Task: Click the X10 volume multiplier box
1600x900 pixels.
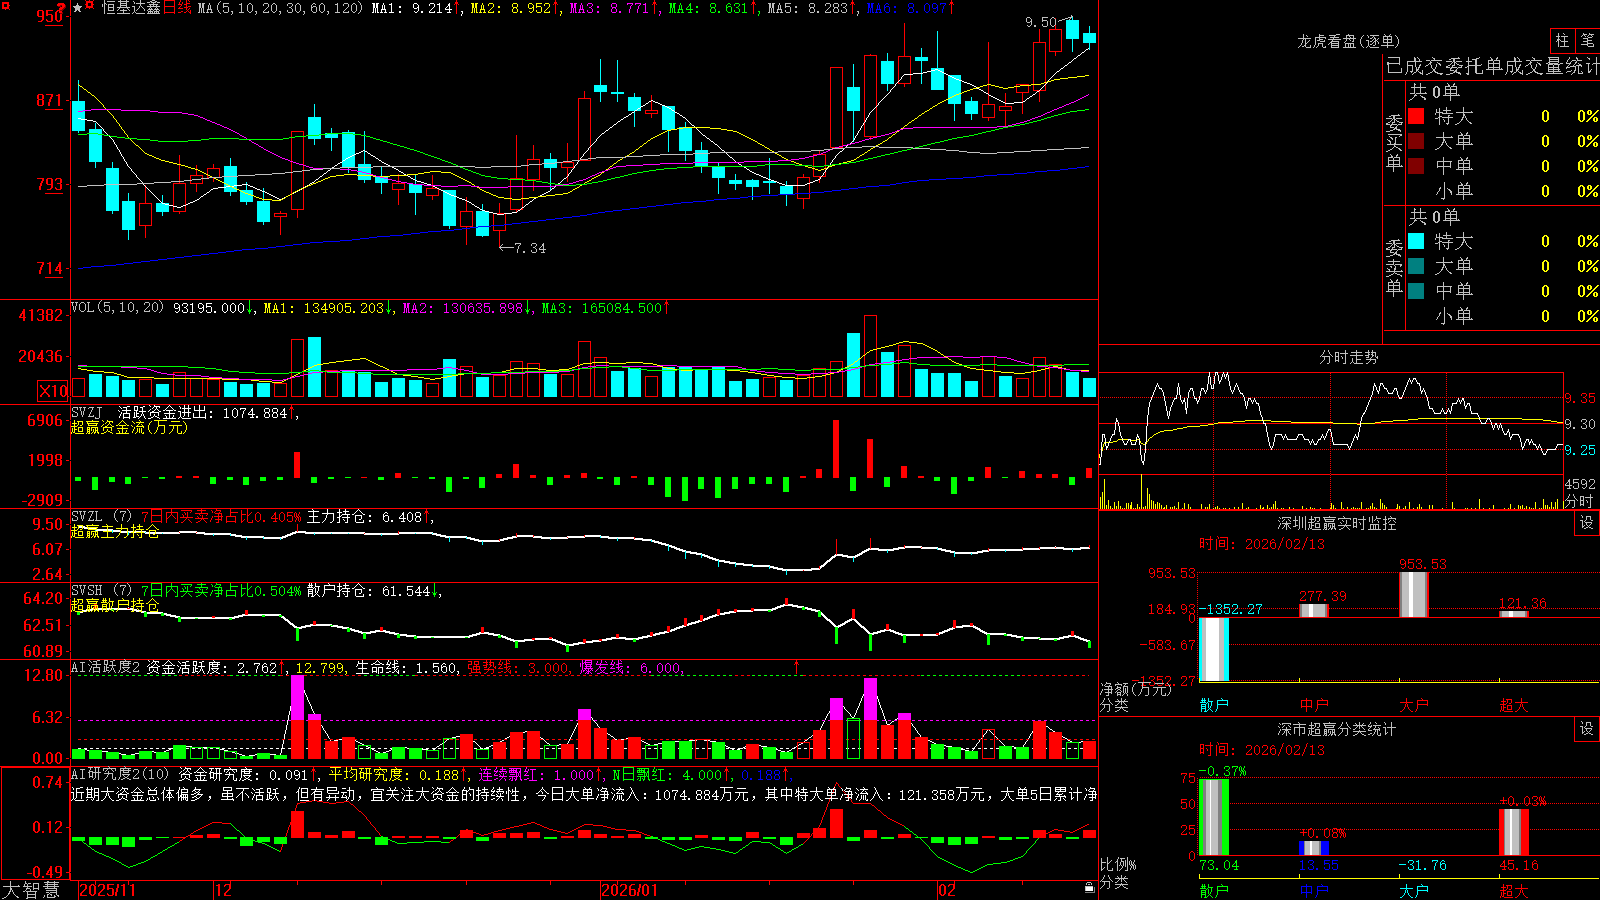Action: [54, 391]
